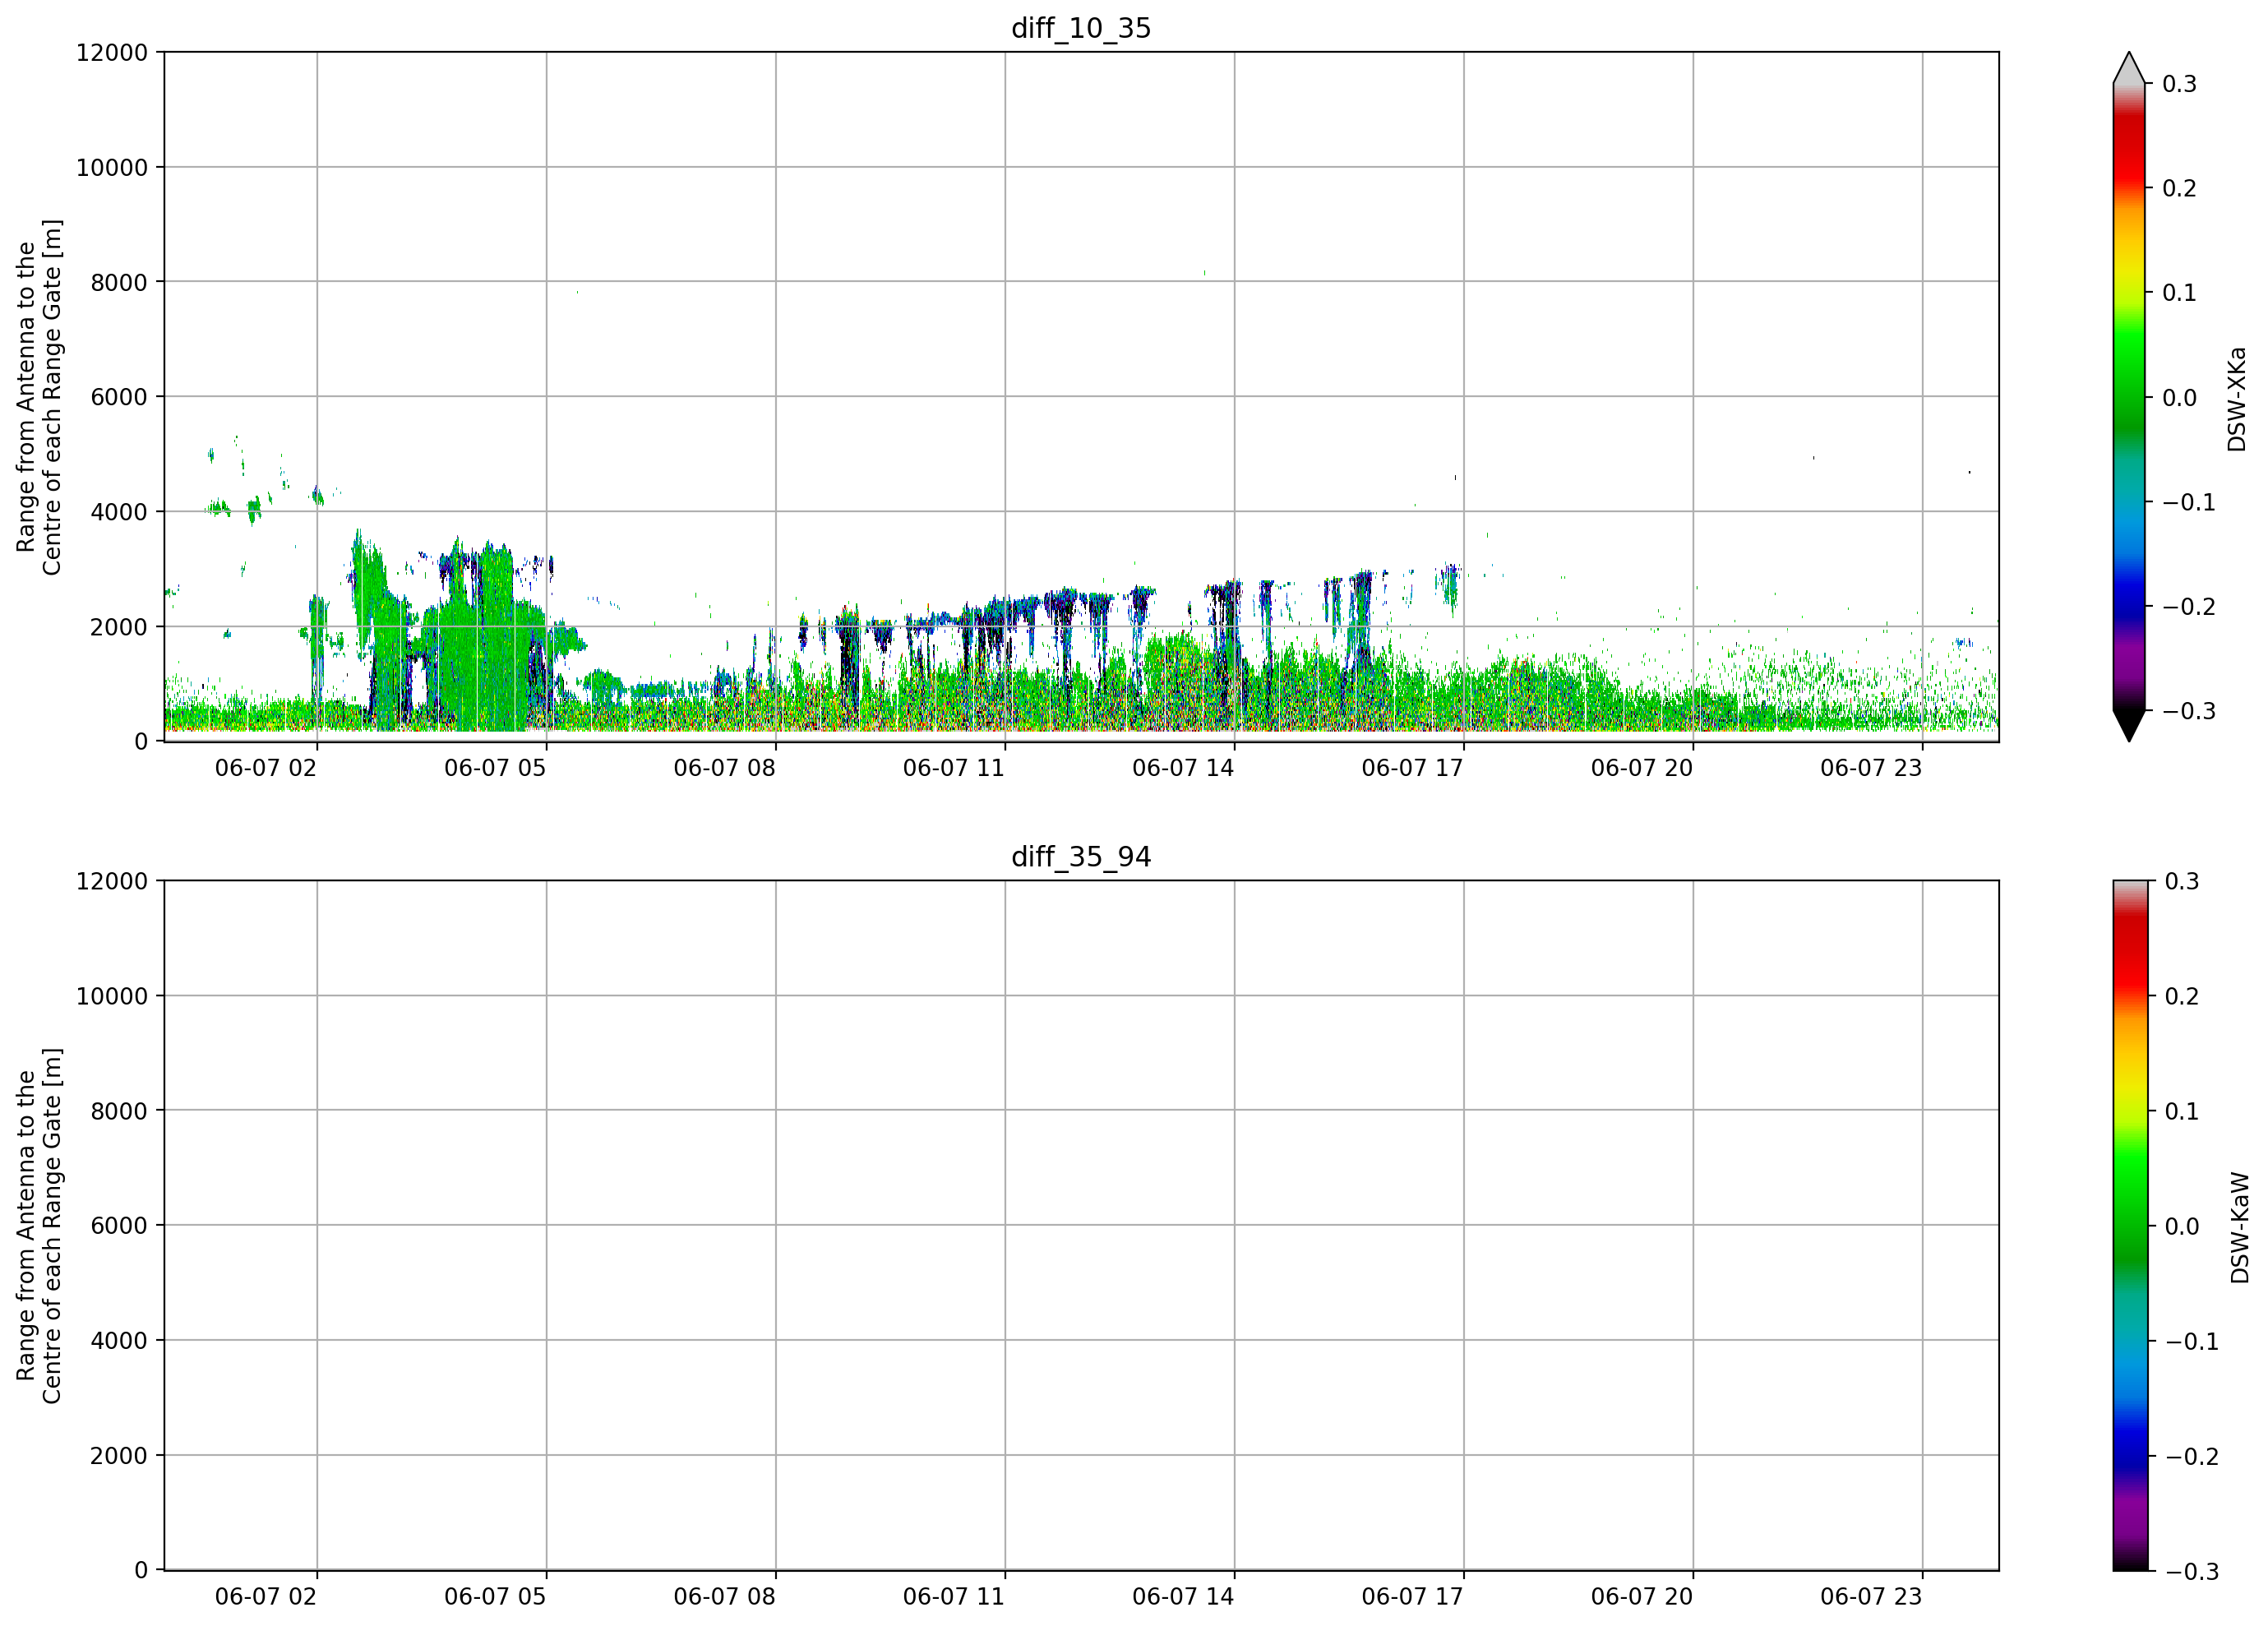Click 0.1 tick on DSW-KaW colorbar
The height and width of the screenshot is (1626, 2268).
pyautogui.click(x=2182, y=1111)
